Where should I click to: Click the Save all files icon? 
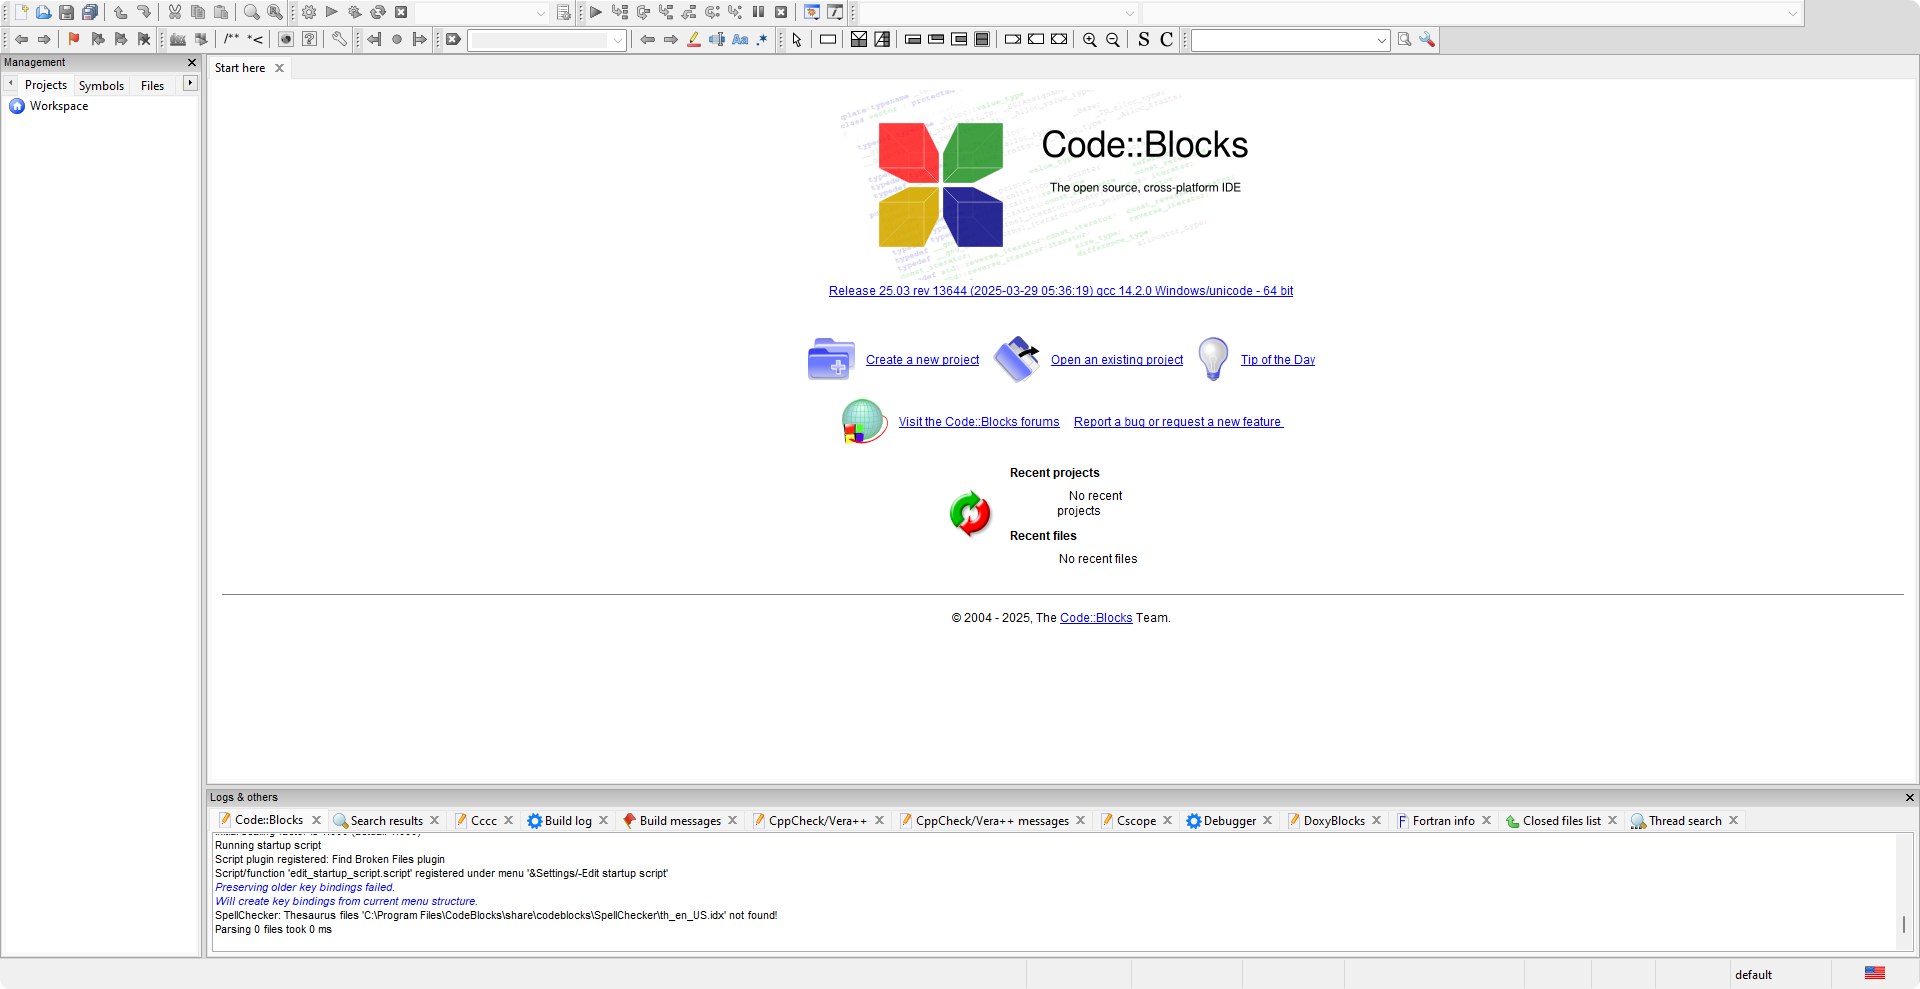[90, 12]
